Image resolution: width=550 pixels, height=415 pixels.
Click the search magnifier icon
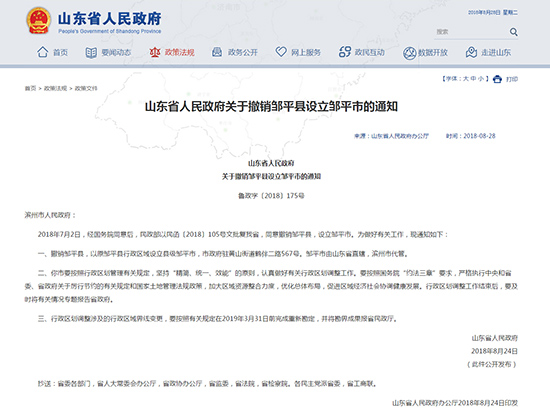click(x=514, y=32)
